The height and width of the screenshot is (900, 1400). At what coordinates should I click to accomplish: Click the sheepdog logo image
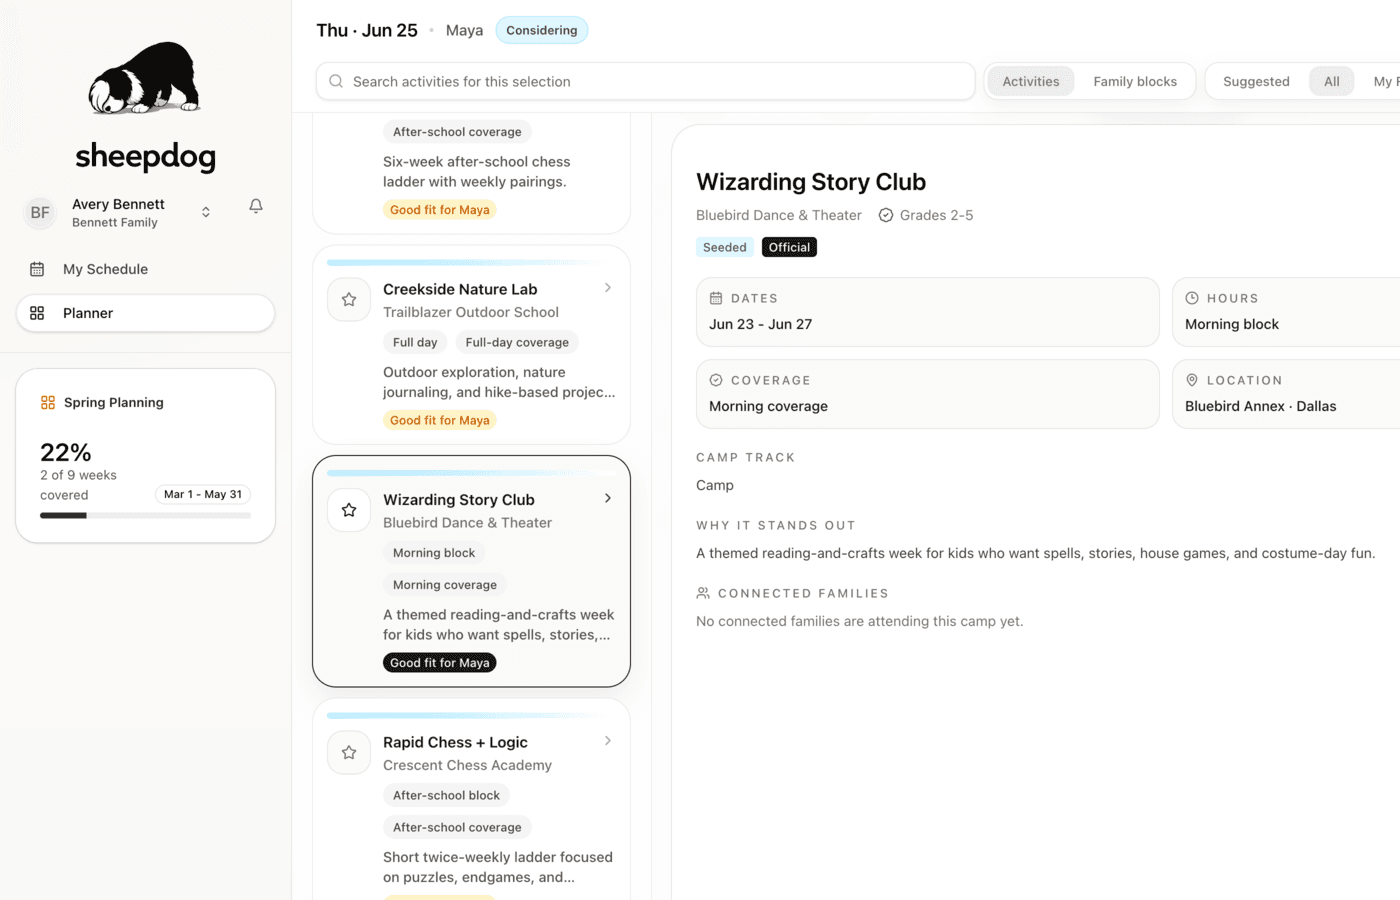pyautogui.click(x=145, y=77)
